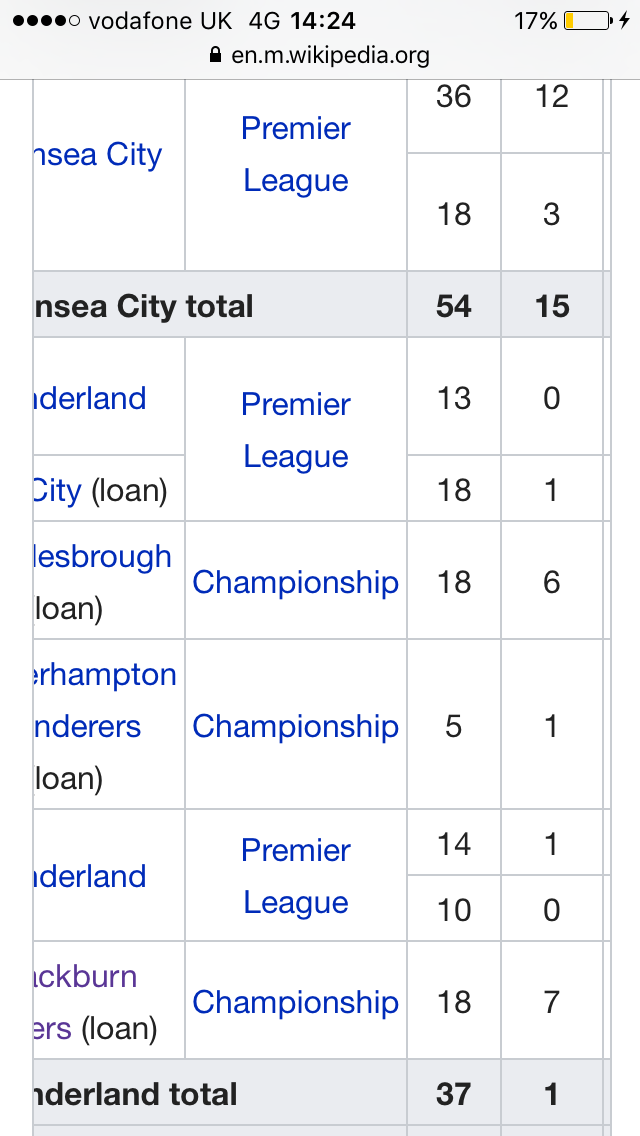Open the first Sunderland club link
Viewport: 640px width, 1136px height.
[90, 398]
